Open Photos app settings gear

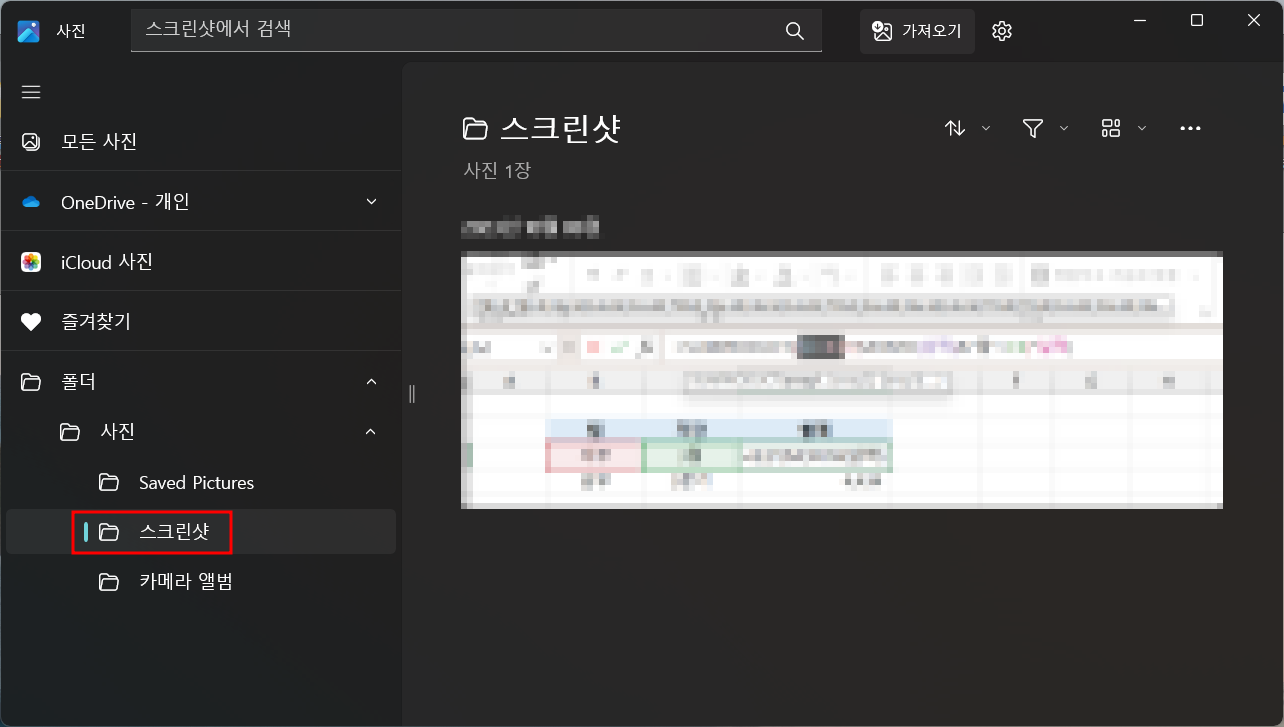tap(1002, 31)
